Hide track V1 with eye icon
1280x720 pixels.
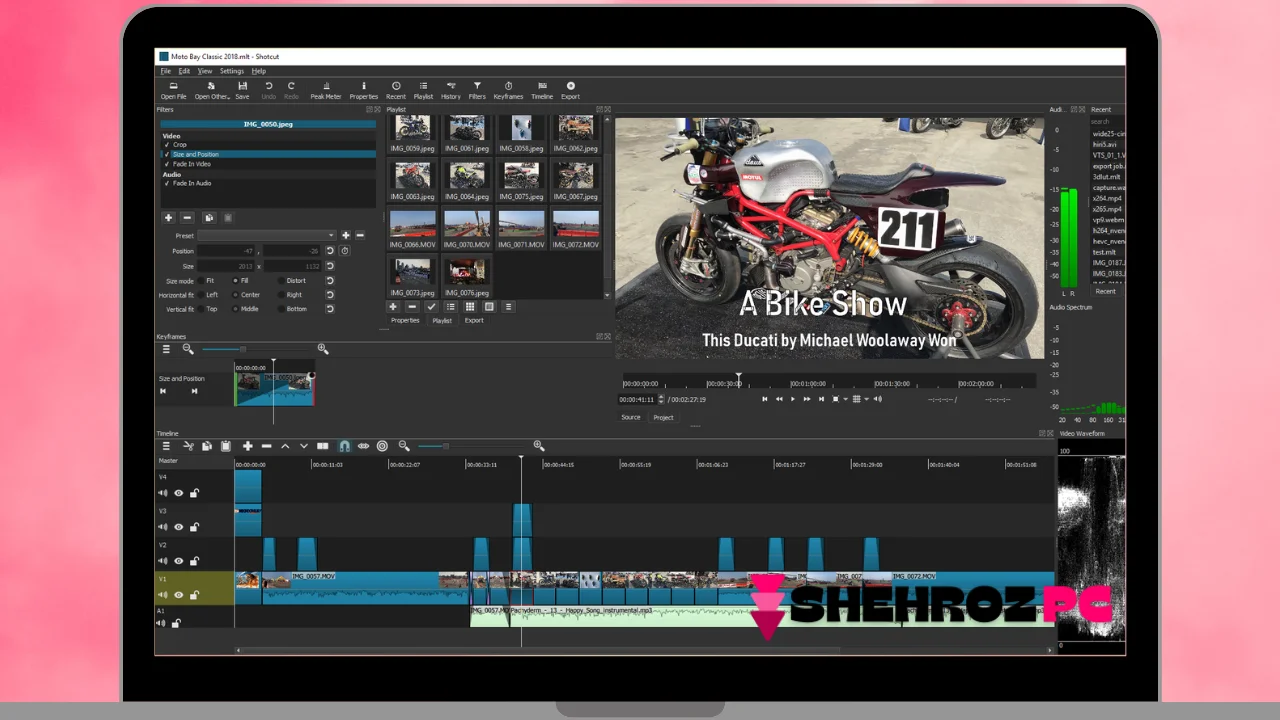(x=179, y=595)
